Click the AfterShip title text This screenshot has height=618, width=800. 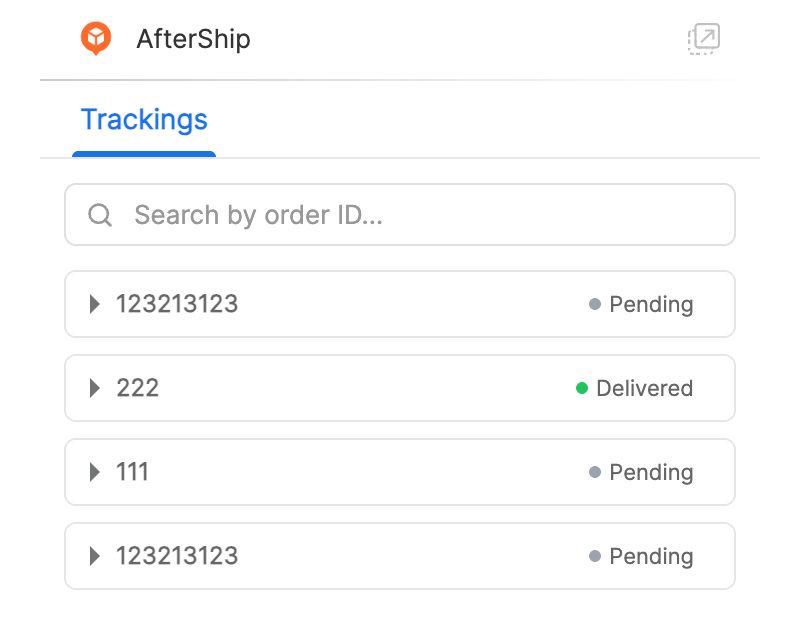(193, 40)
